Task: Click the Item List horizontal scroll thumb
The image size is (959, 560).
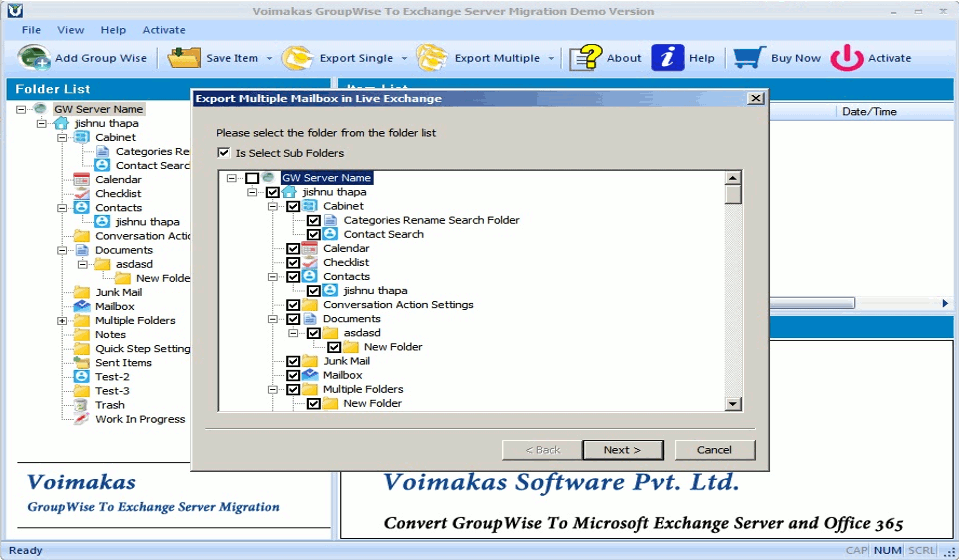Action: click(812, 303)
